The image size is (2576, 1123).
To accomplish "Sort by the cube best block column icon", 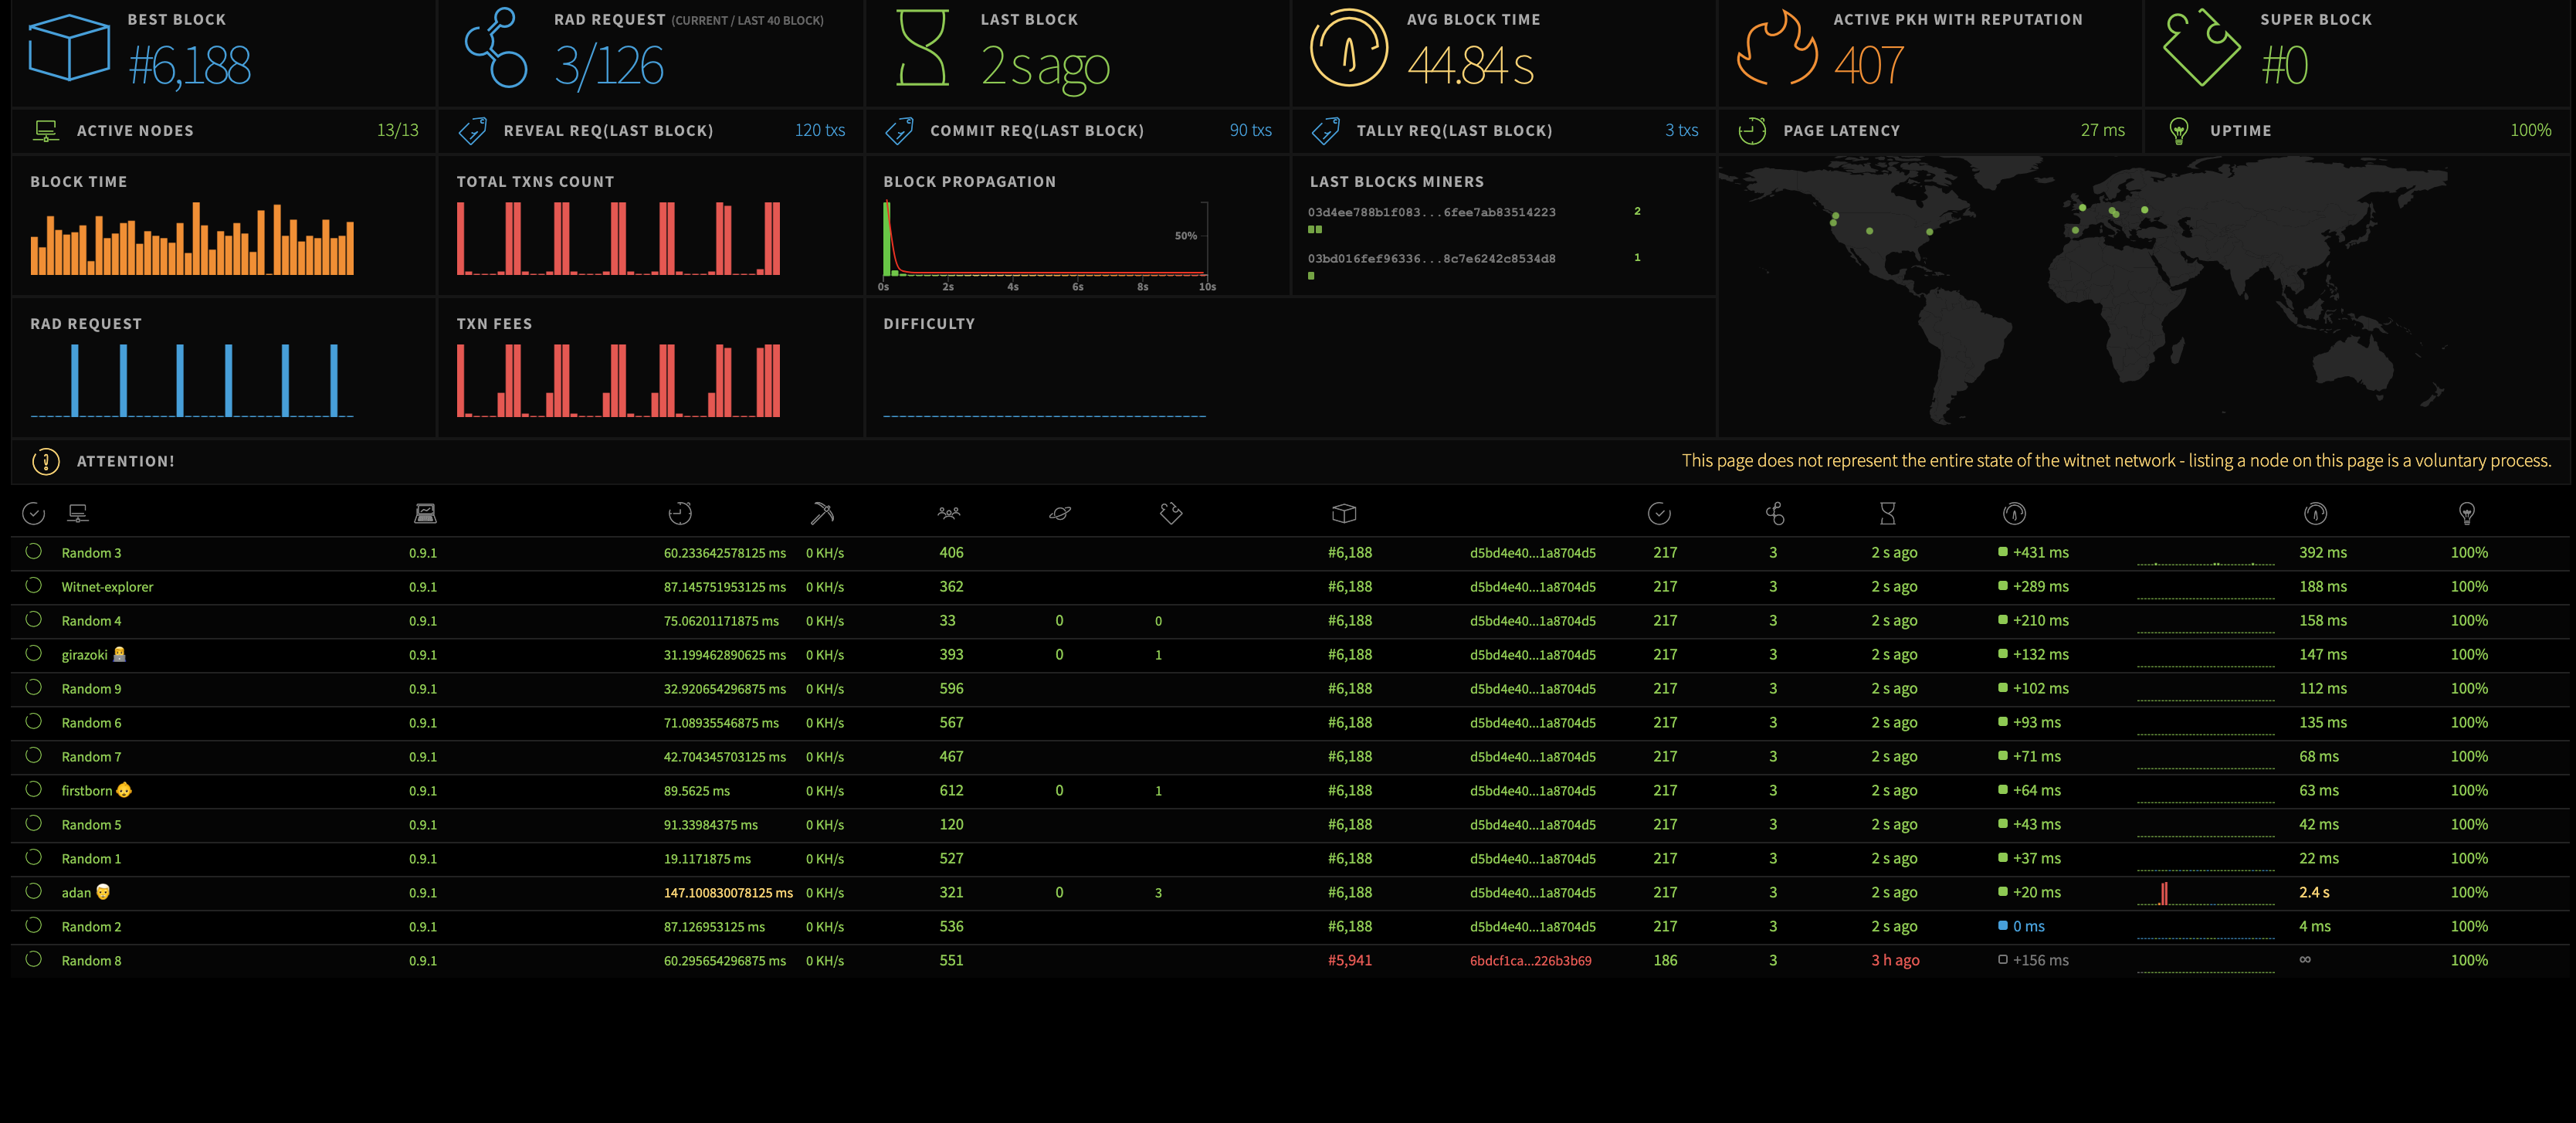I will tap(1344, 514).
